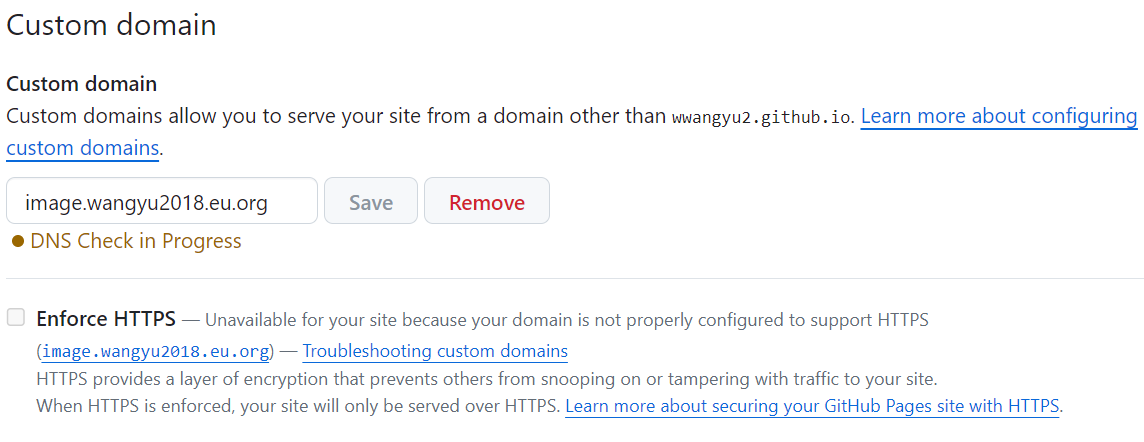Click the grayed-out Save button

click(371, 201)
